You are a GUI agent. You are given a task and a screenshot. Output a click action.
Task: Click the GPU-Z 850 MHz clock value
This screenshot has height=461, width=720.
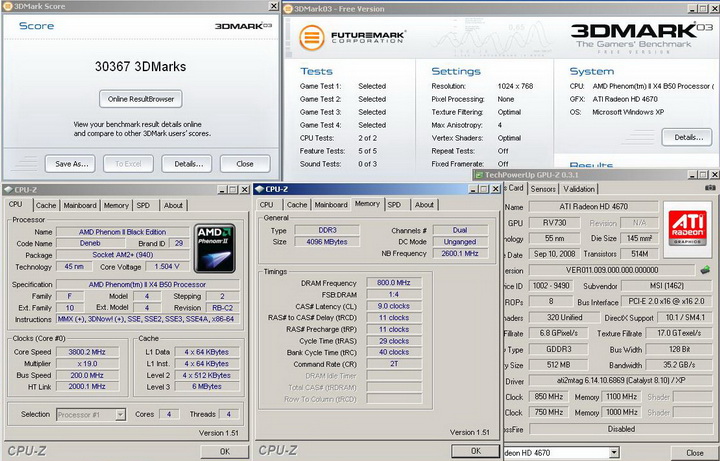(549, 396)
